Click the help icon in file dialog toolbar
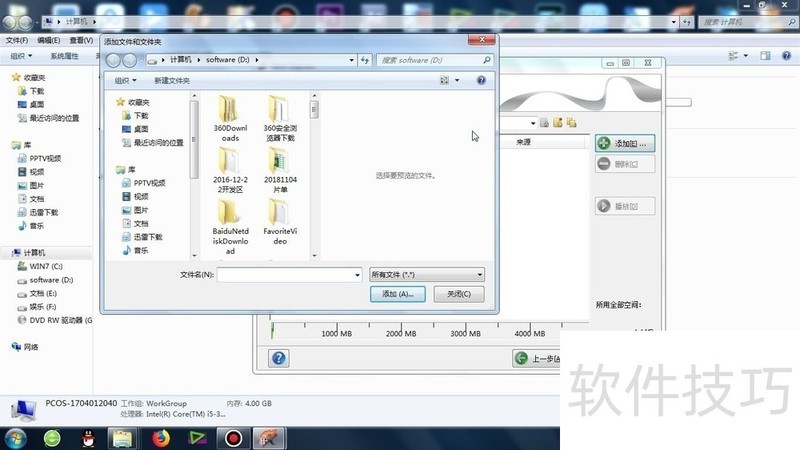This screenshot has height=450, width=800. point(481,80)
